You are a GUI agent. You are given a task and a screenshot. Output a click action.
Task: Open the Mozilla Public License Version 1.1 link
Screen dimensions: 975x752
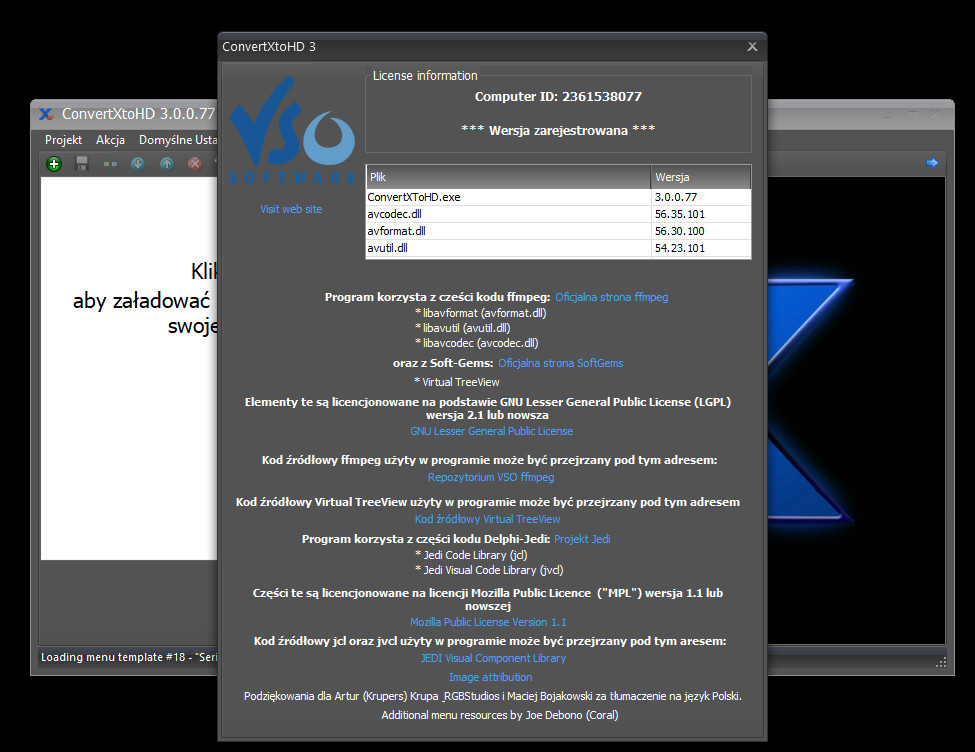tap(488, 622)
